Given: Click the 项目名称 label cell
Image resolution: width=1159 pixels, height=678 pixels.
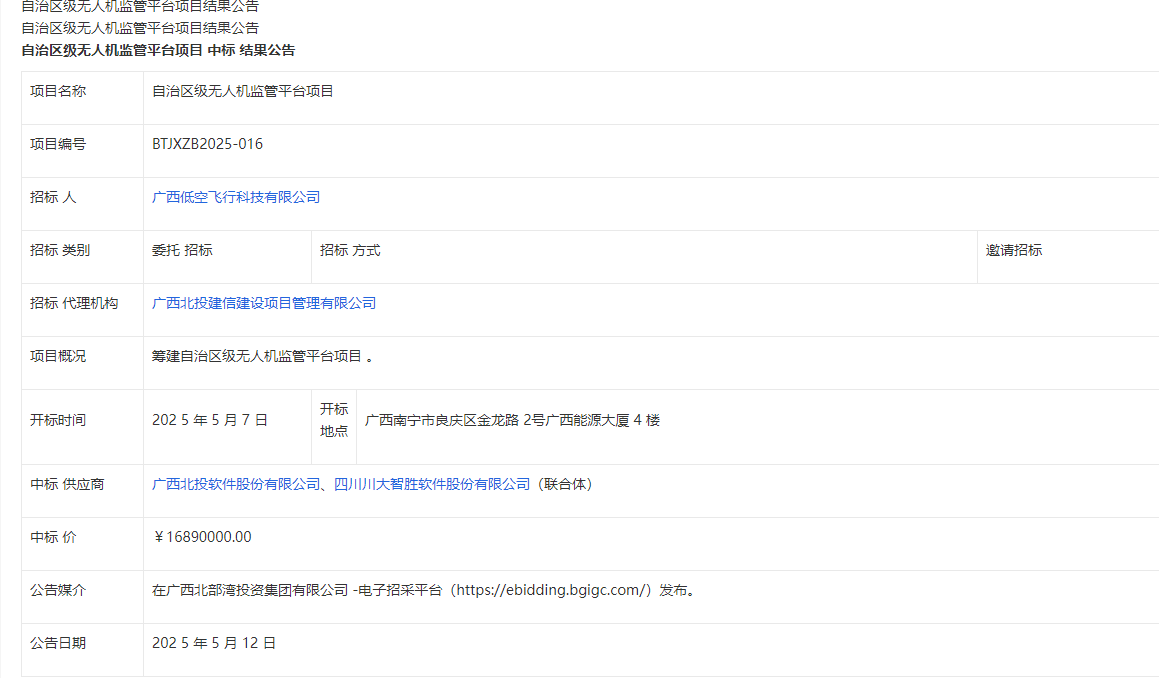Looking at the screenshot, I should point(82,98).
